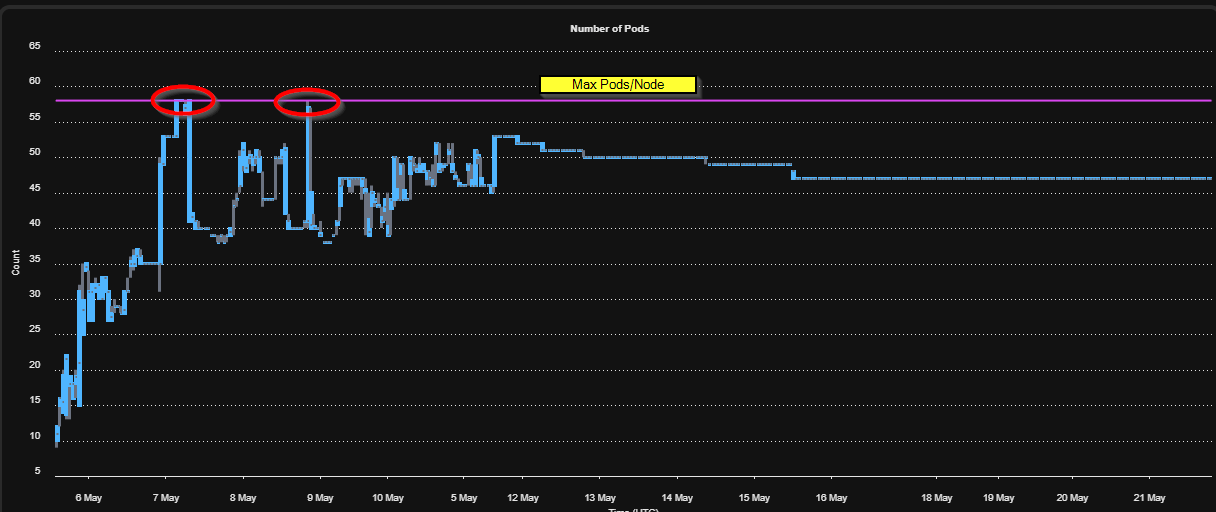The image size is (1216, 512).
Task: Click the "6 May" date label
Action: click(x=87, y=497)
